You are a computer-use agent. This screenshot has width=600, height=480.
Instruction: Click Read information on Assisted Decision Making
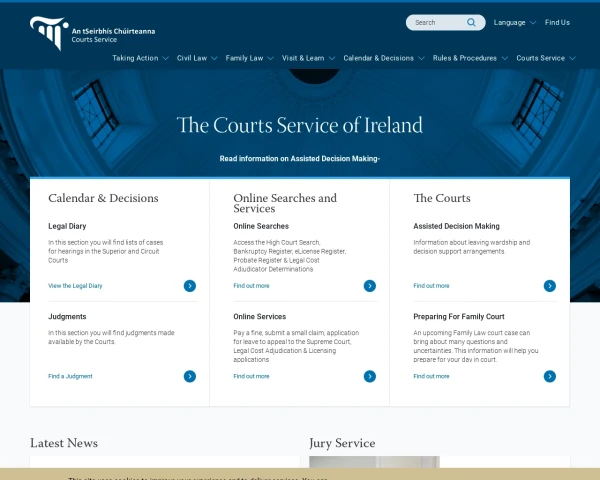[x=300, y=158]
